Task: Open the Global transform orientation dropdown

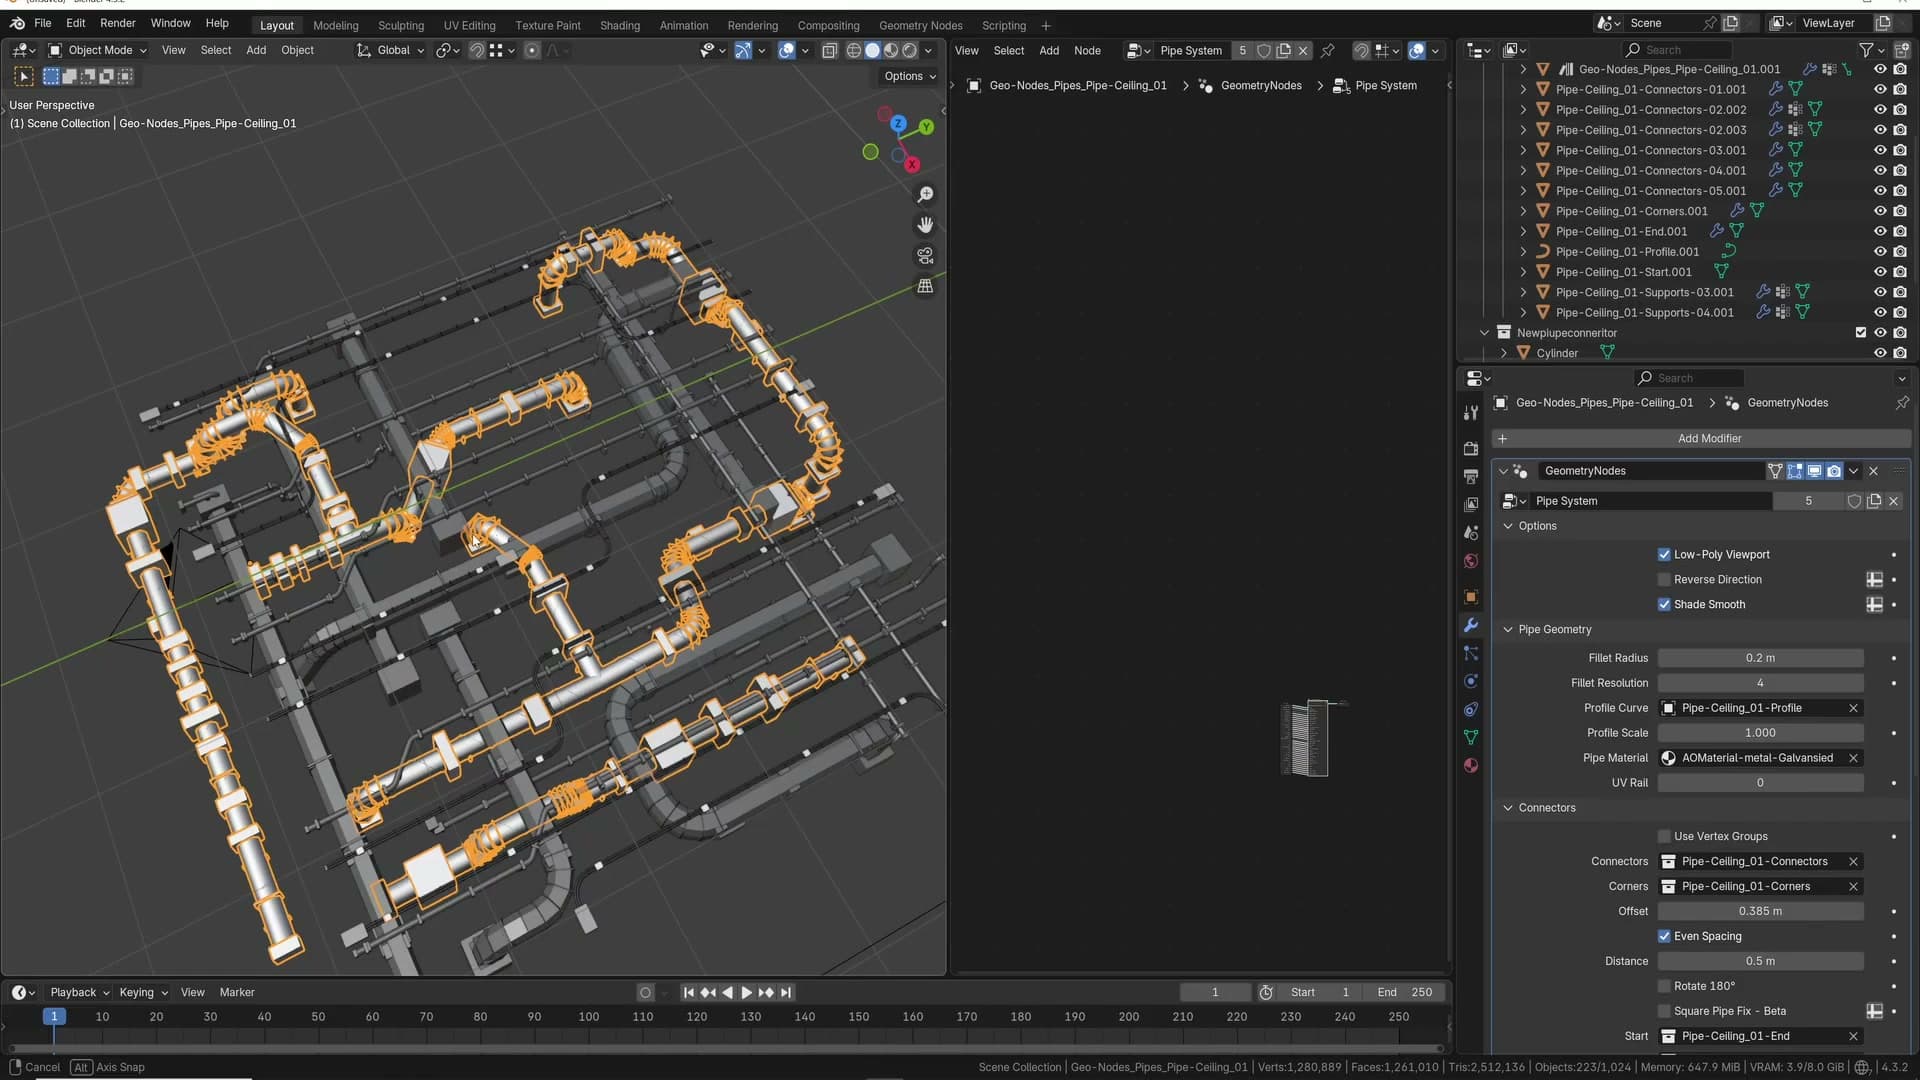Action: point(390,50)
